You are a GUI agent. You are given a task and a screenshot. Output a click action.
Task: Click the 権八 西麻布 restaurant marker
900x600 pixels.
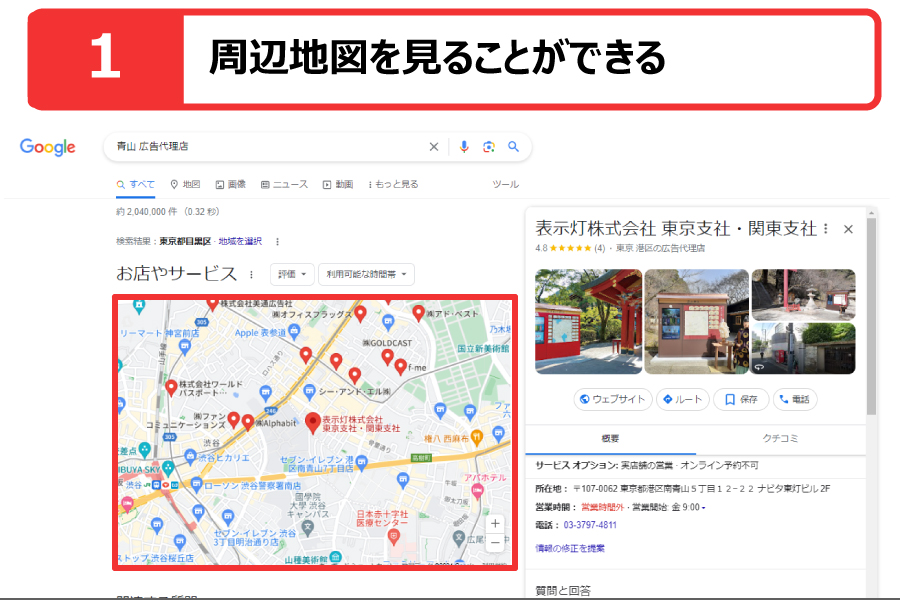click(476, 438)
